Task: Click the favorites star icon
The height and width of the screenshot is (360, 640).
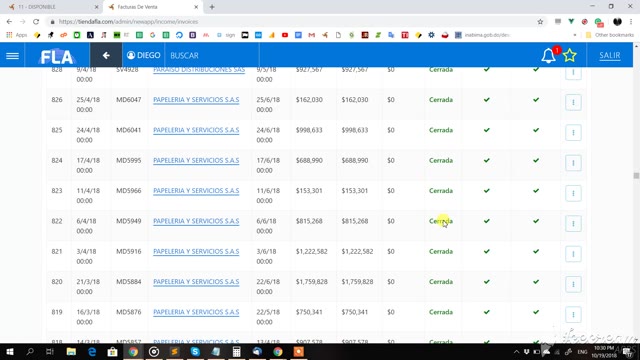Action: (x=569, y=56)
